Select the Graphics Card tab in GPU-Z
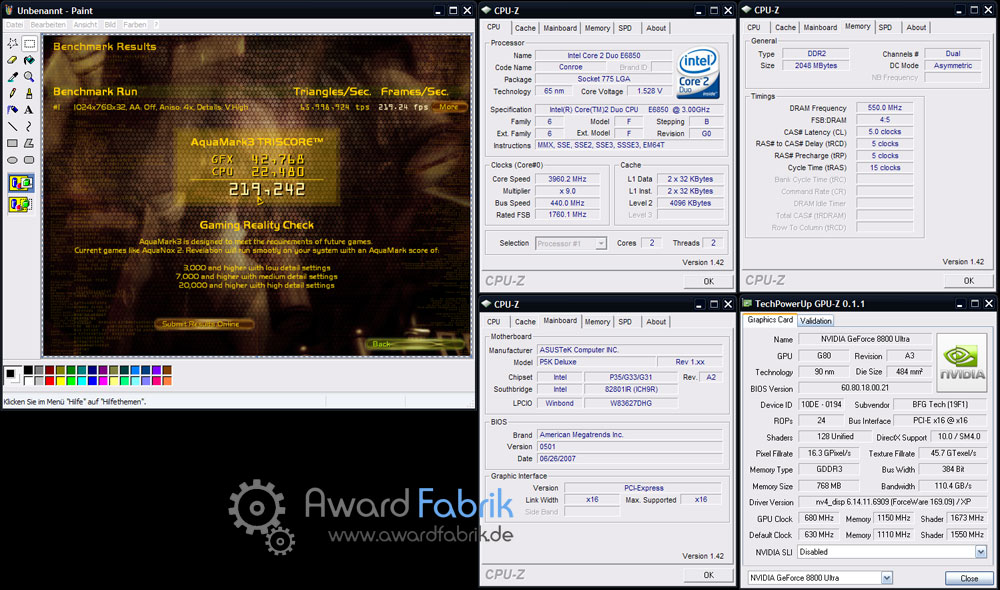1000x590 pixels. [770, 320]
